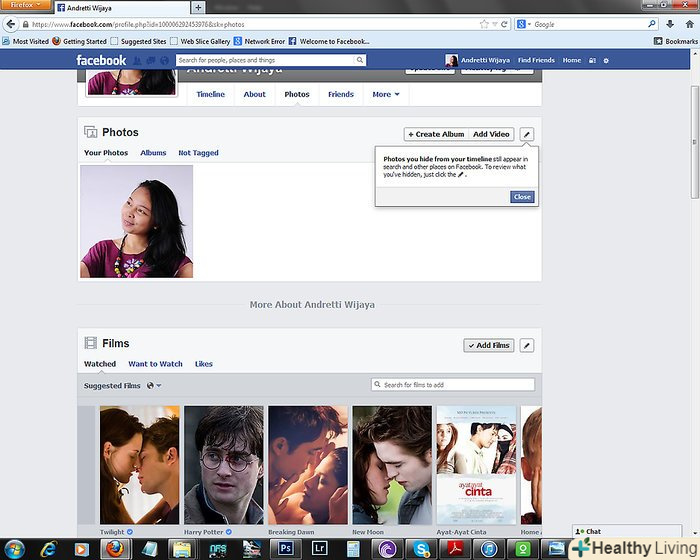
Task: Go to the Firefox home page icon
Action: click(690, 24)
